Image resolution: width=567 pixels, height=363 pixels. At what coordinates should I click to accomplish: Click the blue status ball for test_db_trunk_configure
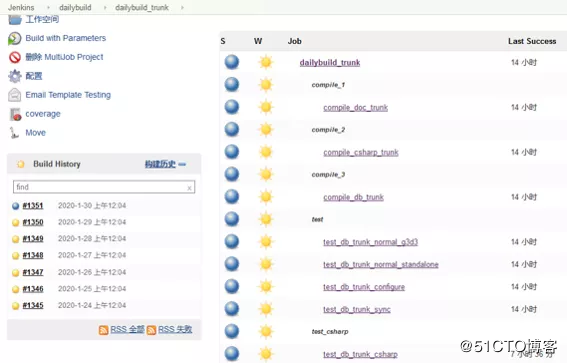pos(232,287)
